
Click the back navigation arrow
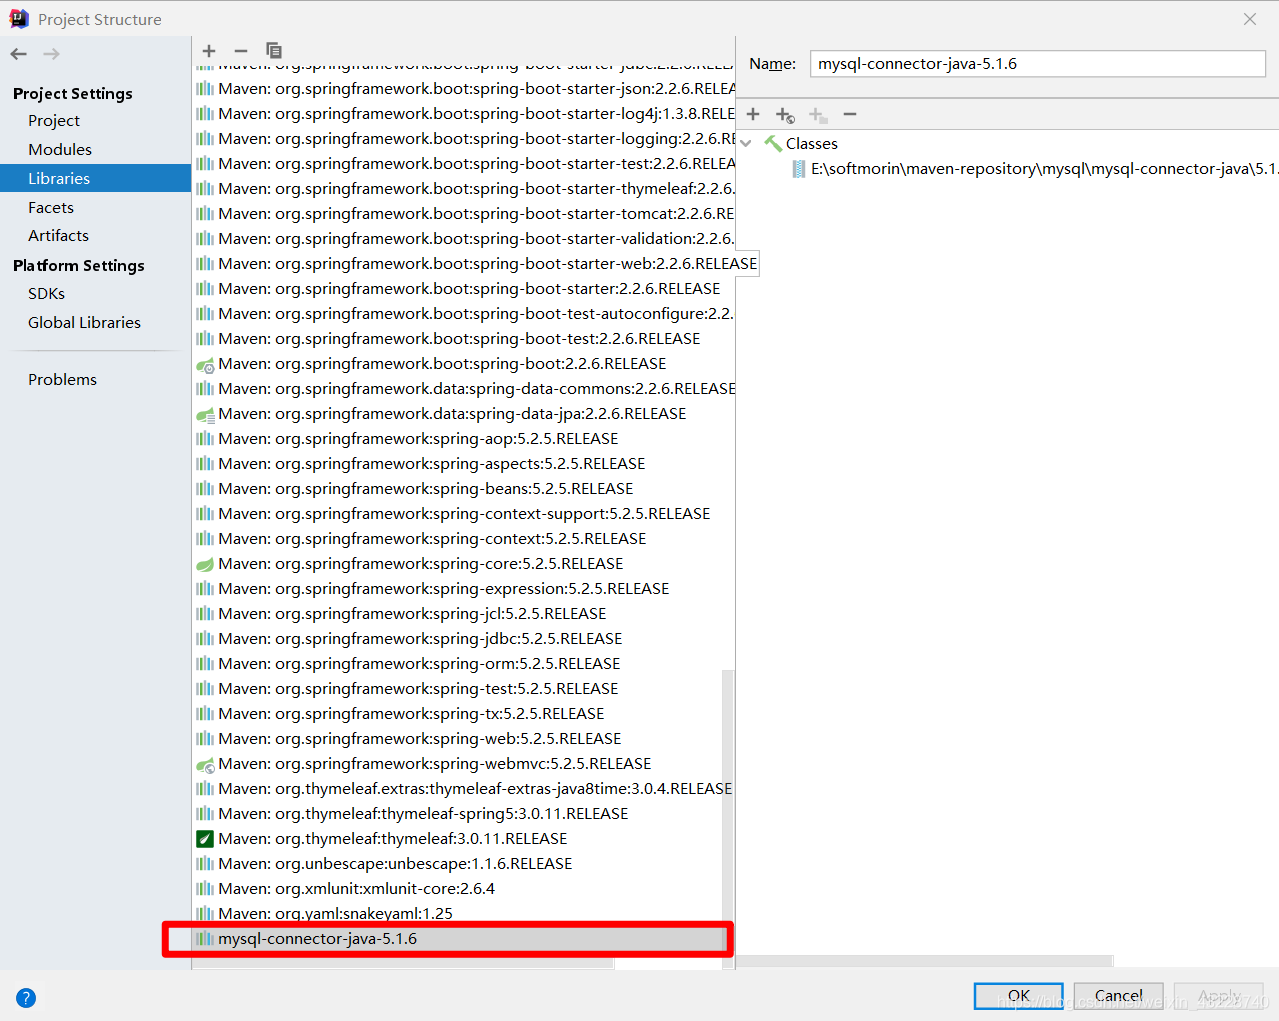pyautogui.click(x=18, y=54)
